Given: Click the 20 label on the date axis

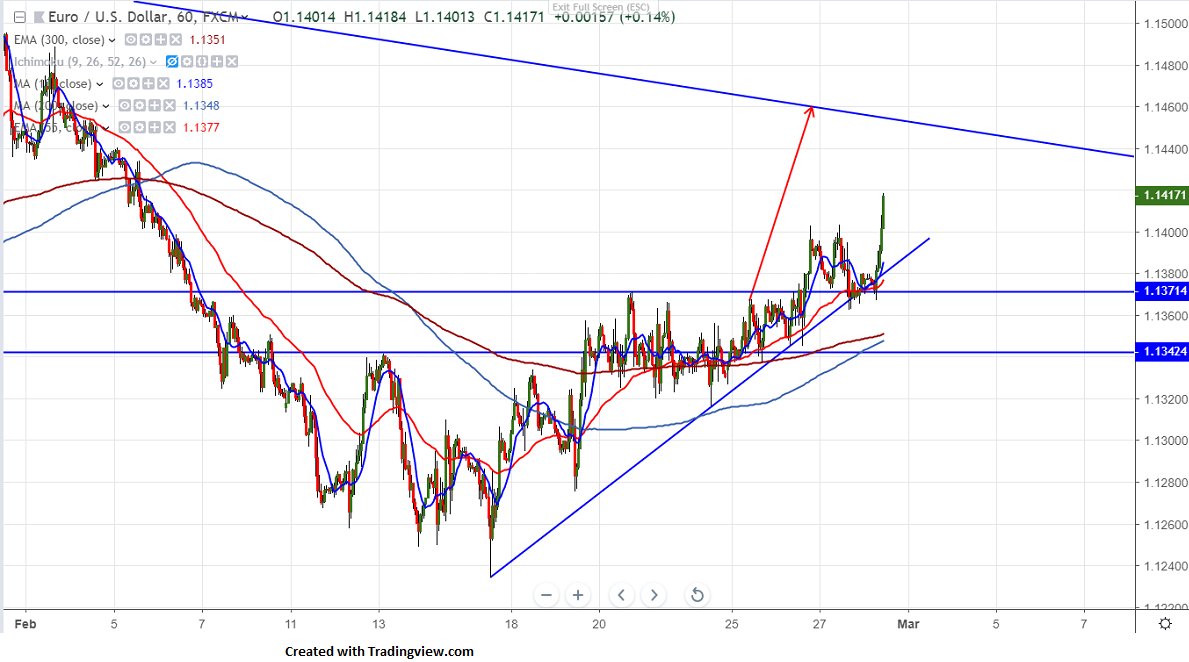Looking at the screenshot, I should coord(599,624).
